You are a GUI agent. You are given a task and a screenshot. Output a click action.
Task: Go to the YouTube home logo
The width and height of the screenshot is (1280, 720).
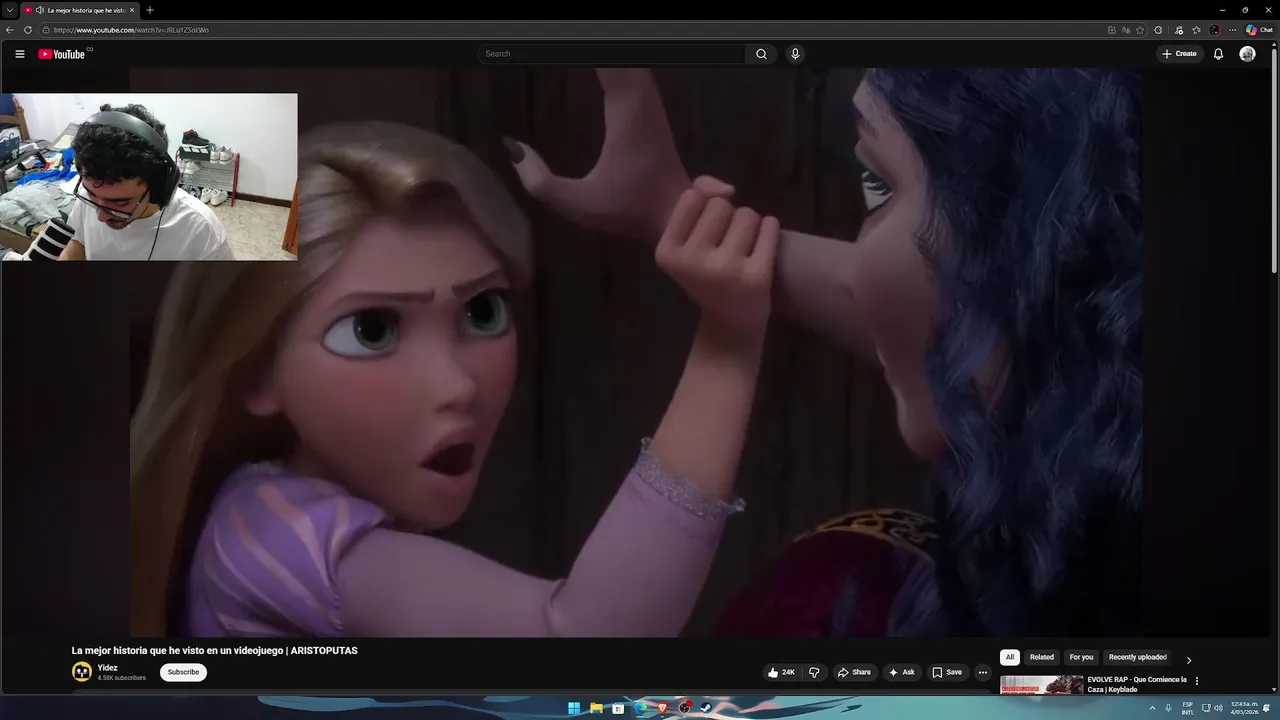click(62, 54)
